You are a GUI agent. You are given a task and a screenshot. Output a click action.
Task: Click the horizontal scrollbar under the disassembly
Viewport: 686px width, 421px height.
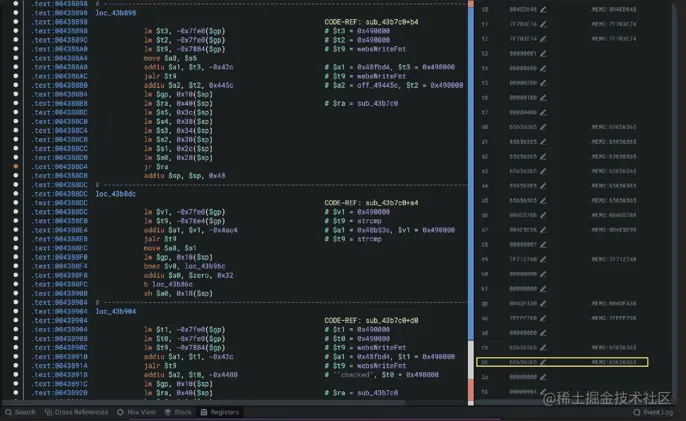(x=203, y=402)
